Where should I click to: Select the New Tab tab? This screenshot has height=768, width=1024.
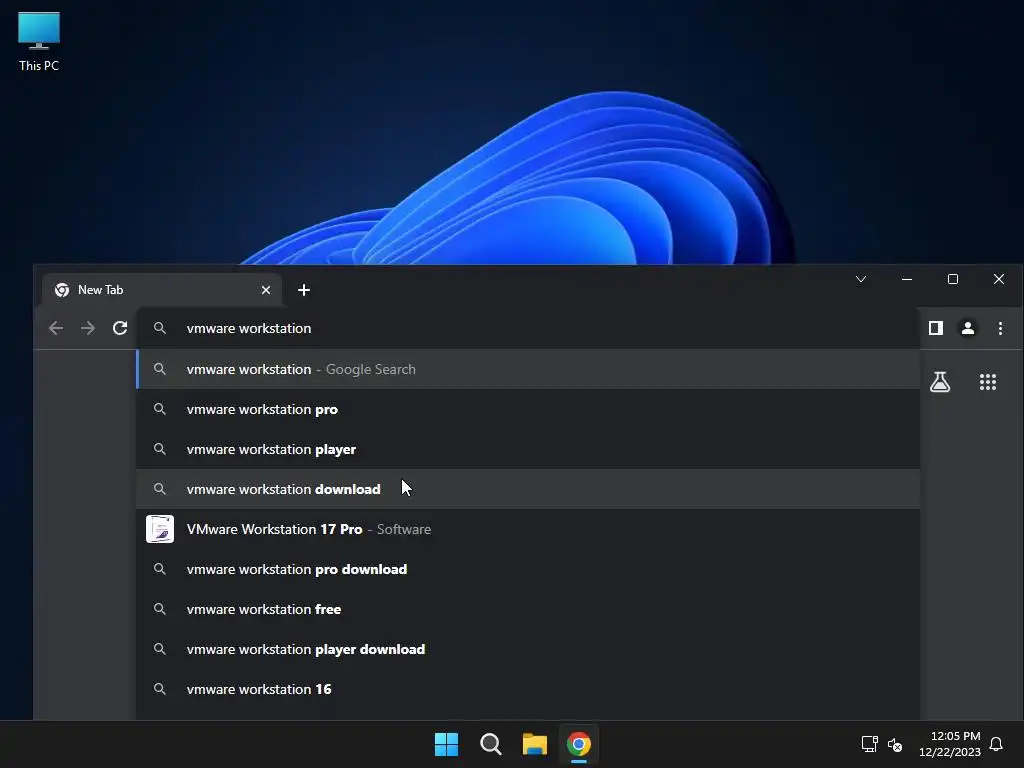[162, 290]
